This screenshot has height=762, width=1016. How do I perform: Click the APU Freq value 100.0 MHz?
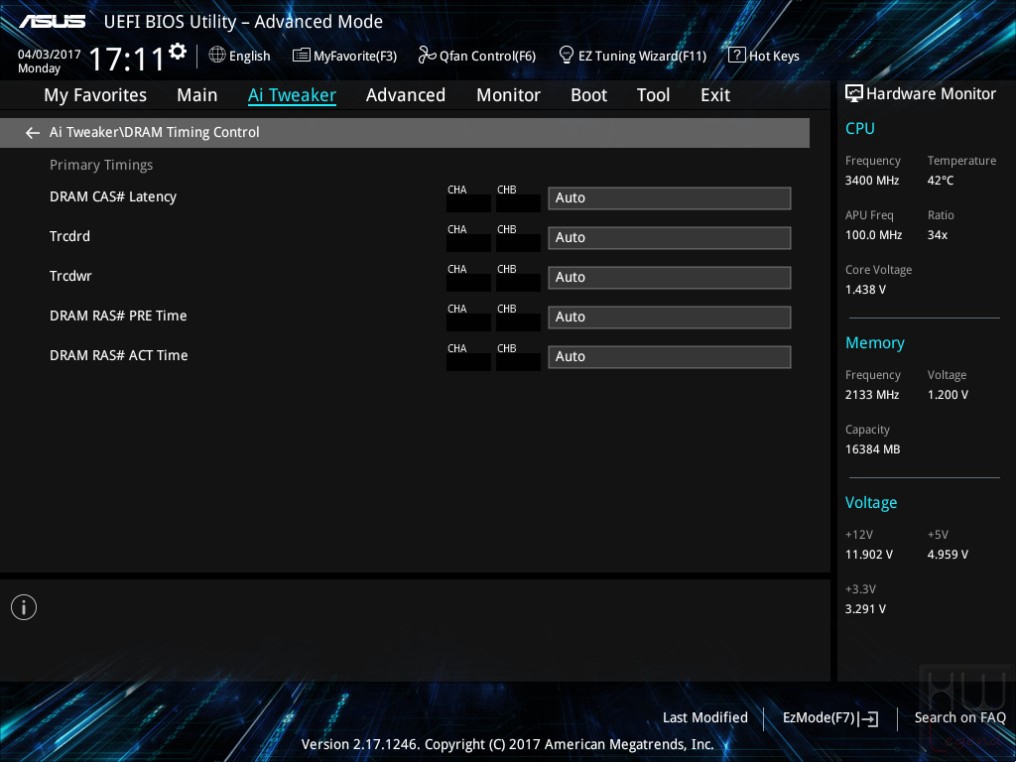click(x=873, y=235)
